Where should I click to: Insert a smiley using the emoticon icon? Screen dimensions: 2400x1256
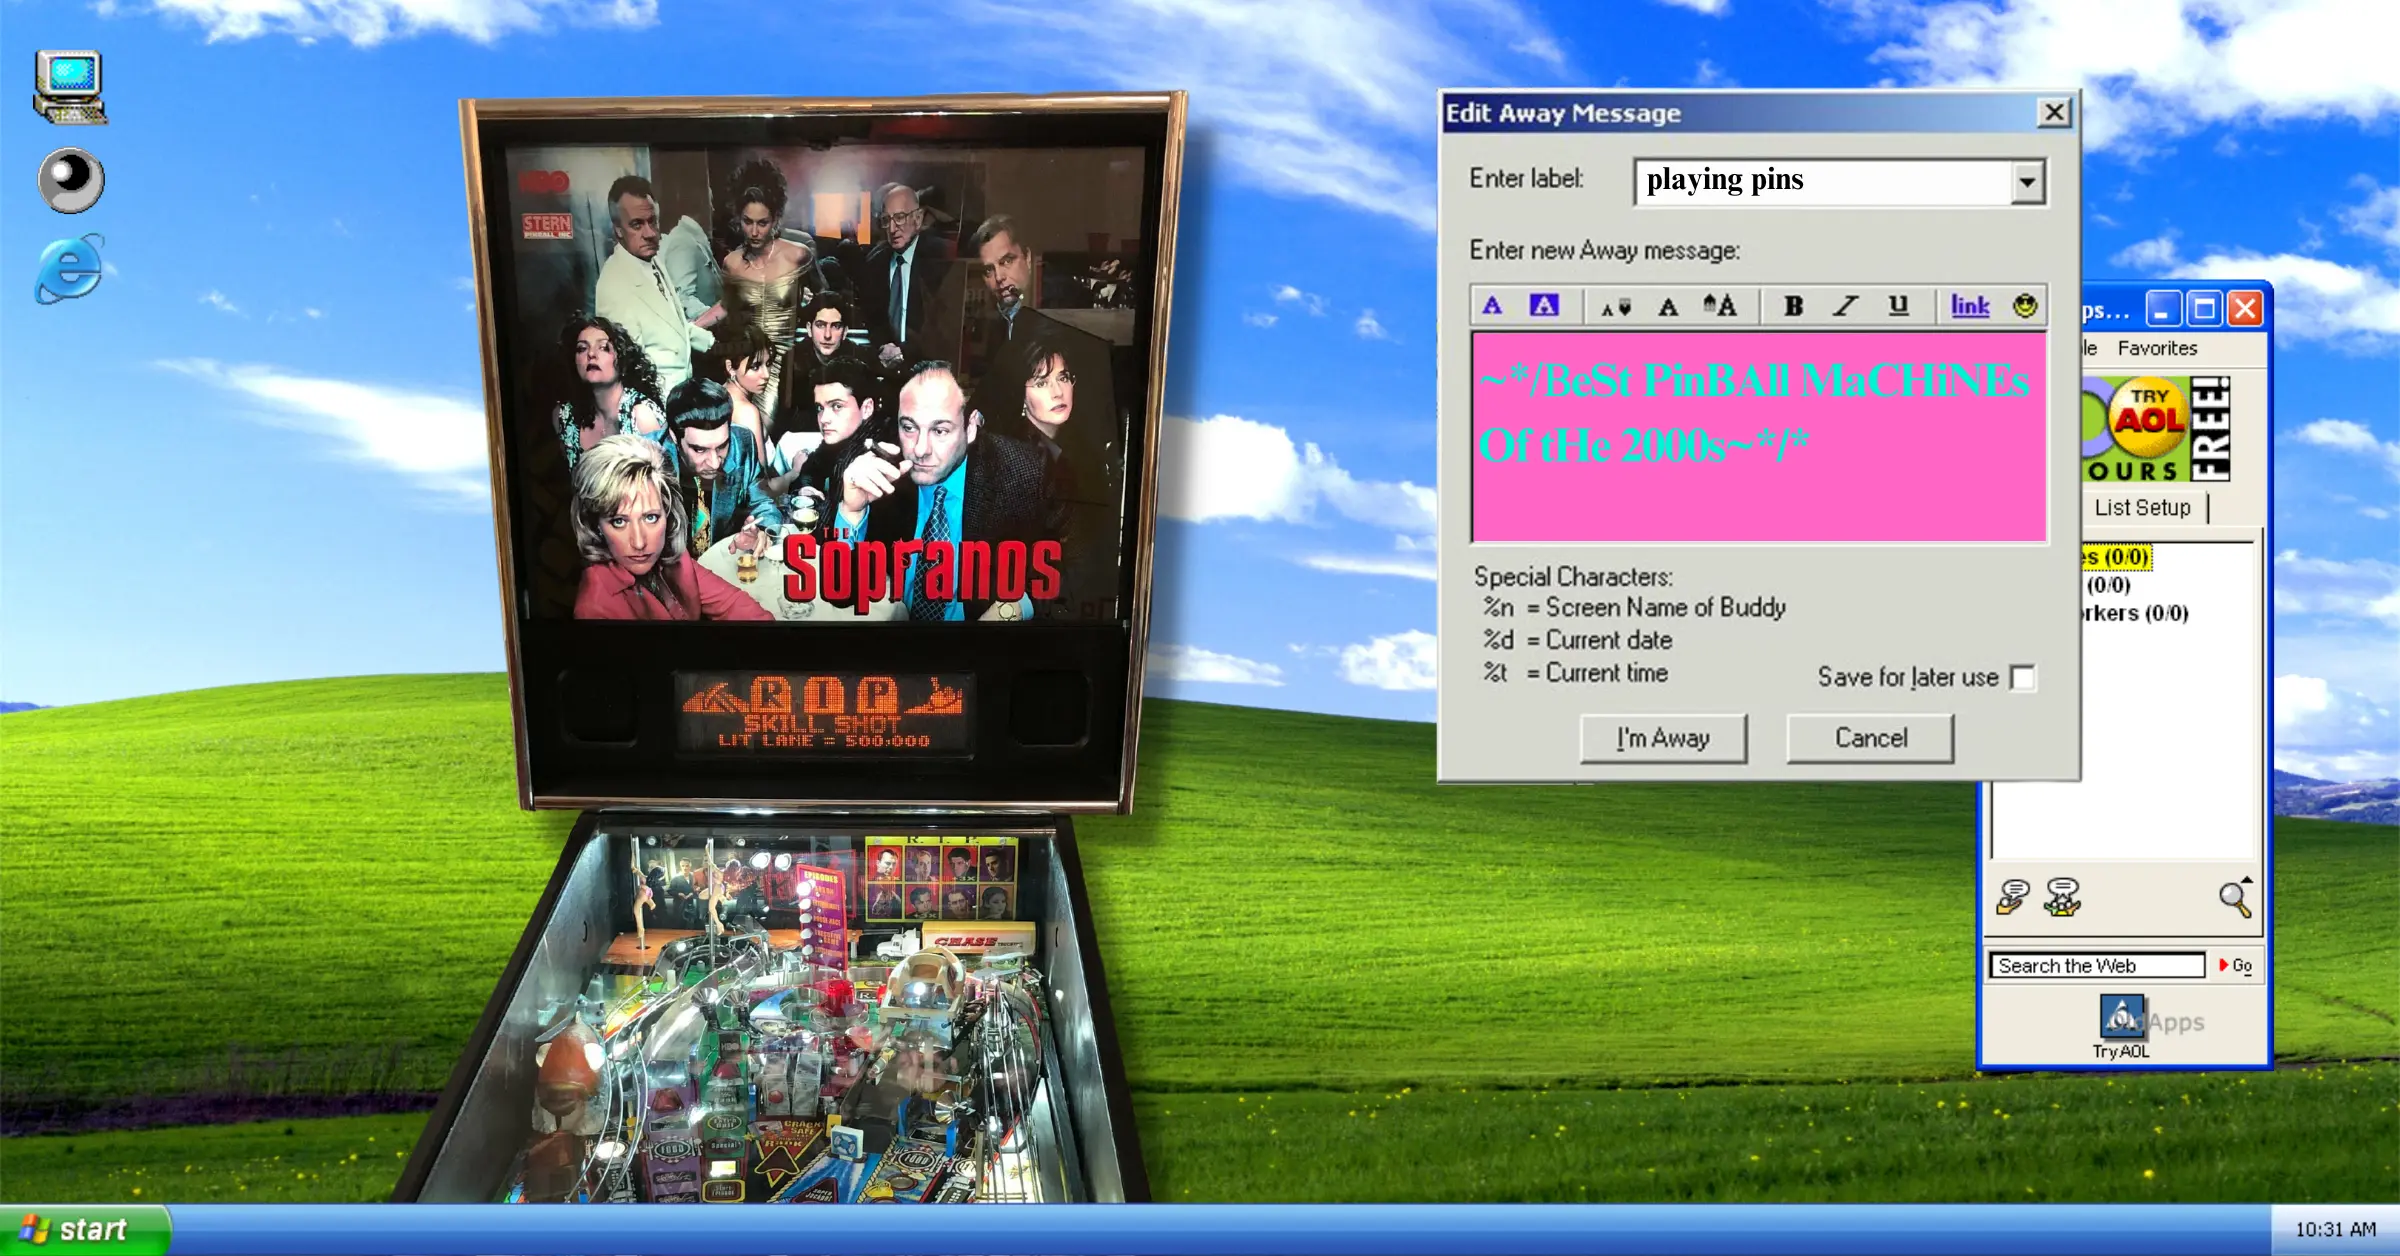(x=2022, y=305)
